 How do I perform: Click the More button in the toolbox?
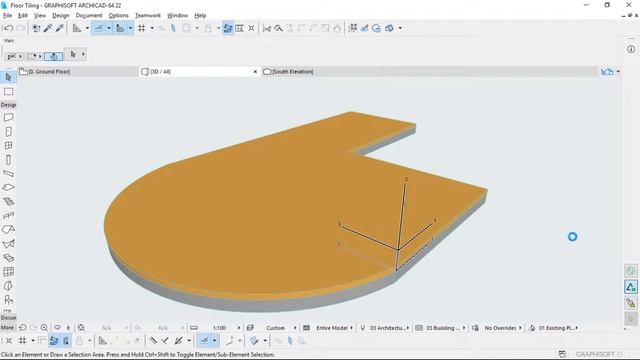pos(7,328)
